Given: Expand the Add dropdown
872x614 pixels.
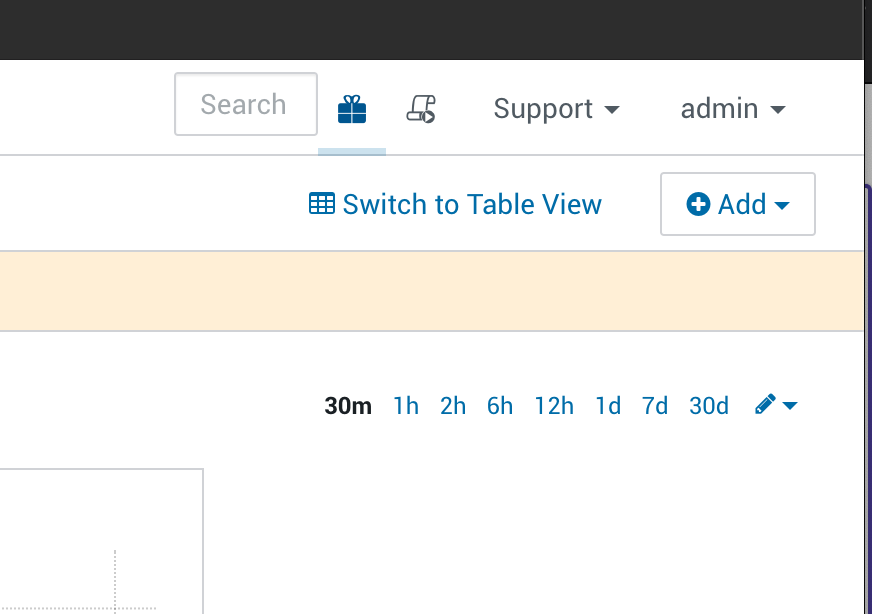Looking at the screenshot, I should tap(737, 204).
